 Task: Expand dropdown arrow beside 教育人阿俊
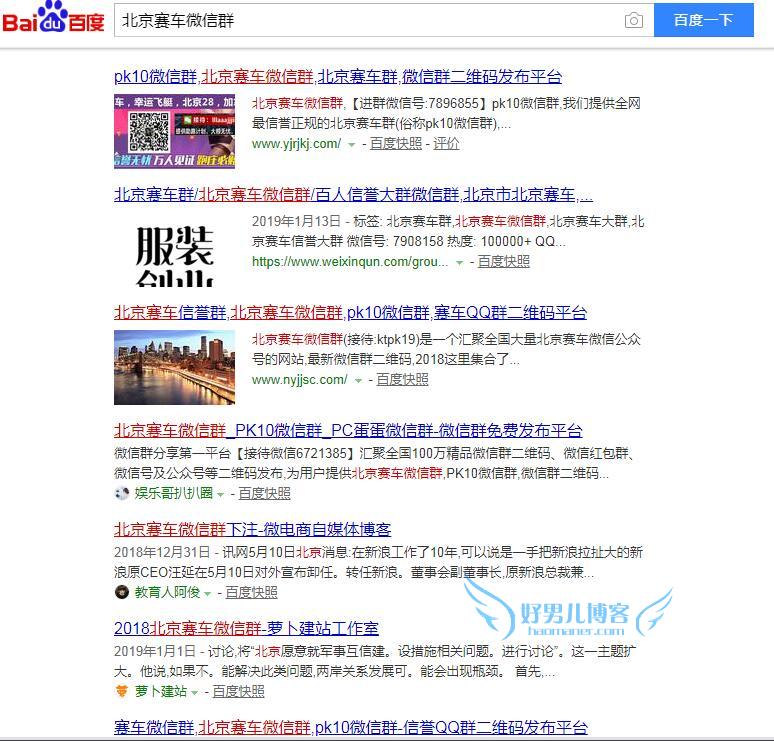pos(207,593)
